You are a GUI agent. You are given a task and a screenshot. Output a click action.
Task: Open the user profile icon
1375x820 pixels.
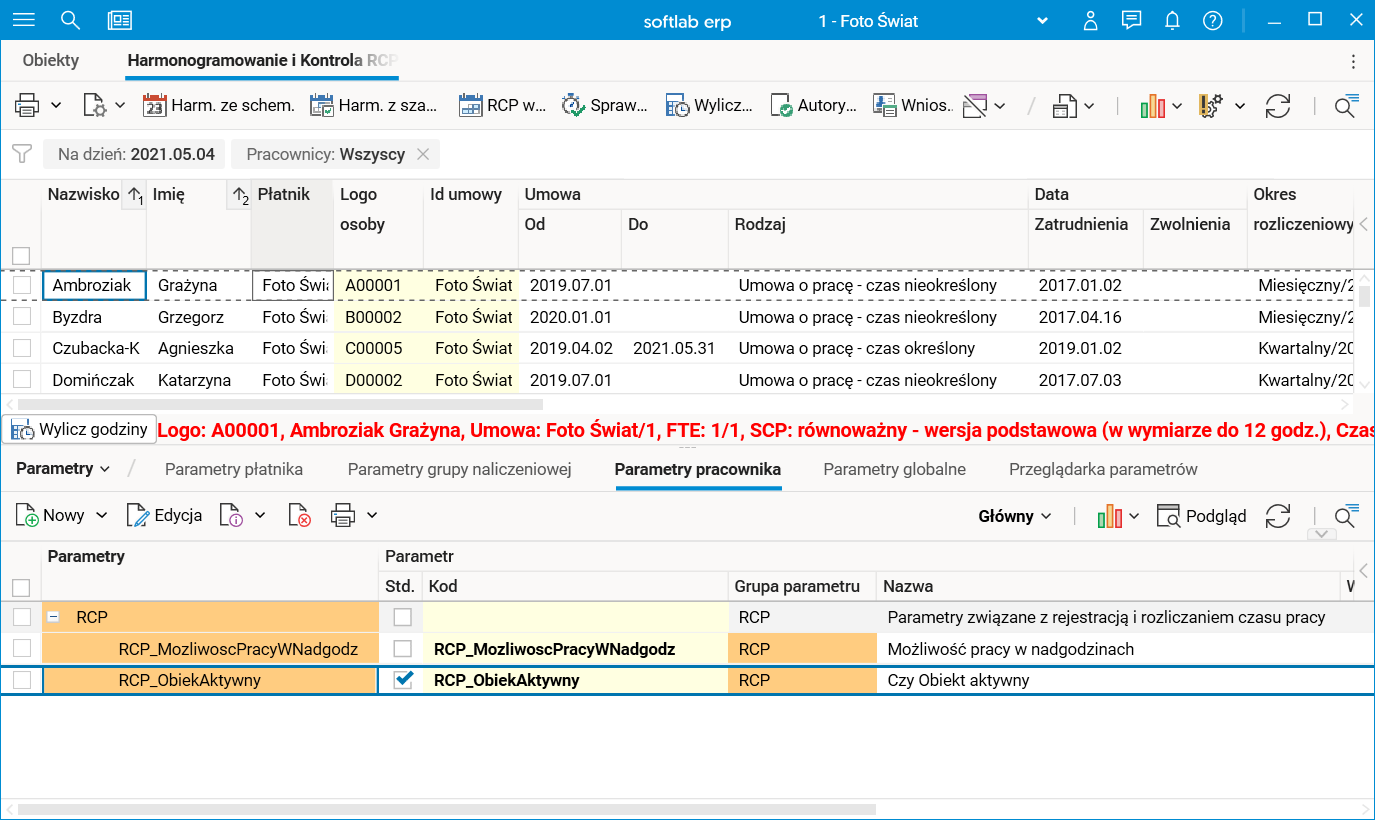click(x=1091, y=20)
